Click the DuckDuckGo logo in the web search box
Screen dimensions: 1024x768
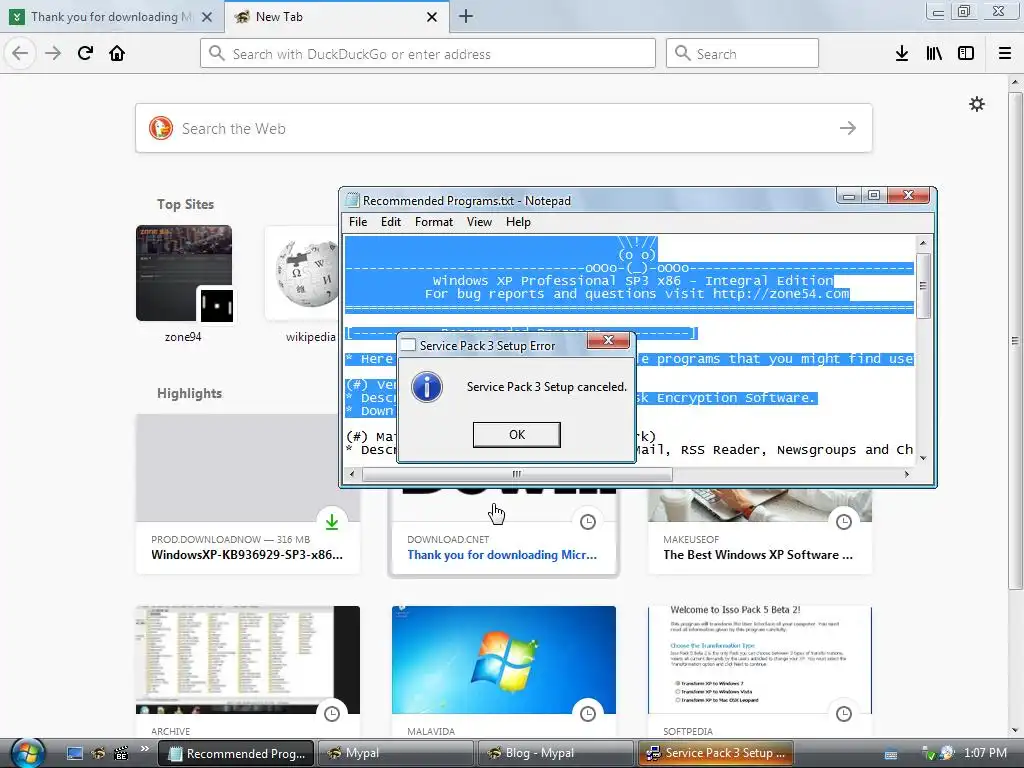coord(161,129)
